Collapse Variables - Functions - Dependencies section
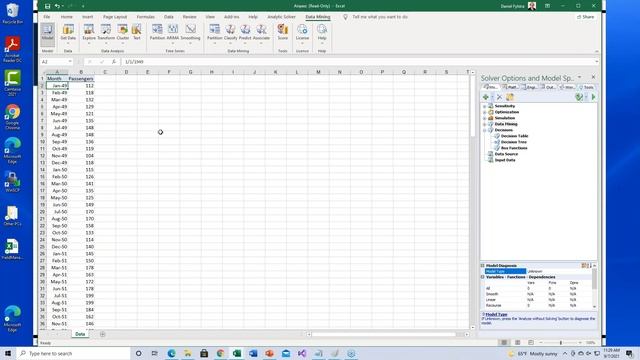Image resolution: width=640 pixels, height=360 pixels. (x=482, y=277)
